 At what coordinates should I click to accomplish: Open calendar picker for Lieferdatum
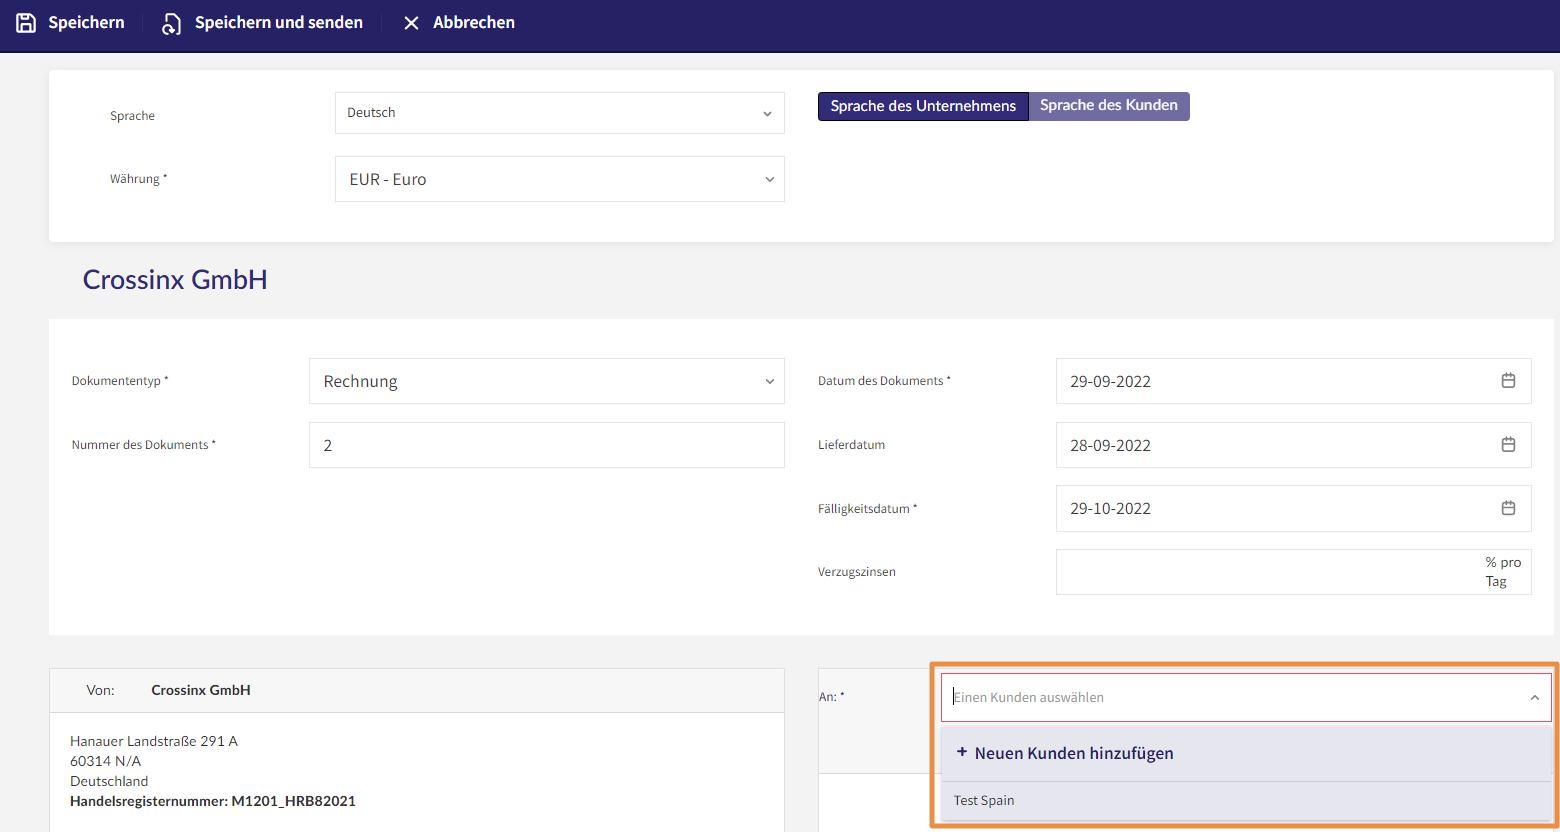tap(1508, 445)
